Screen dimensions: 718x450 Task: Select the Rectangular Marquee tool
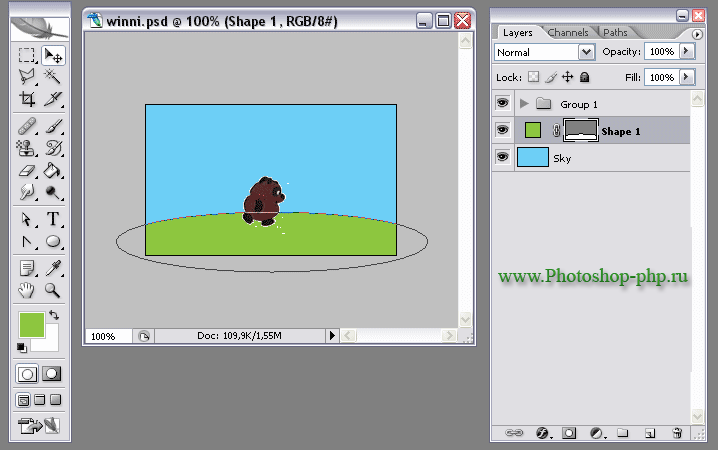27,55
